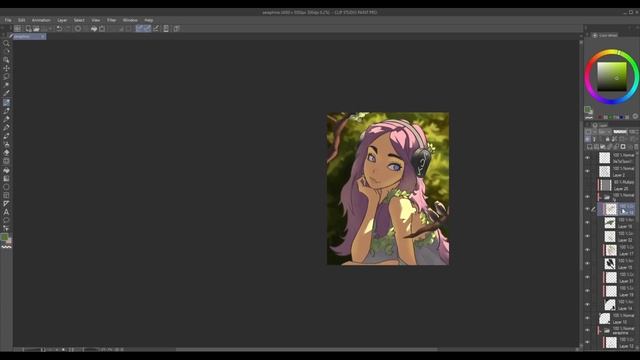640x360 pixels.
Task: Hide Layer 17 via eye icon
Action: 588,250
